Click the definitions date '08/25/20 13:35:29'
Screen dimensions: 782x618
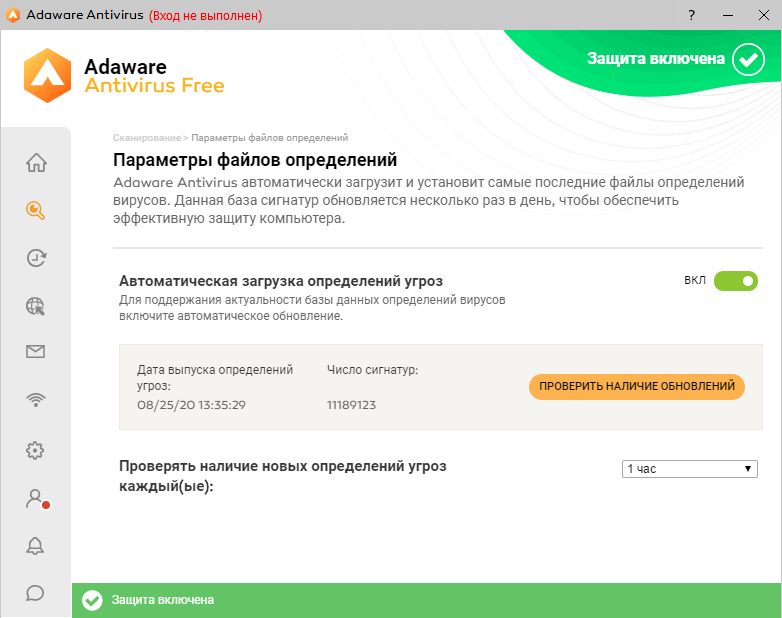192,405
